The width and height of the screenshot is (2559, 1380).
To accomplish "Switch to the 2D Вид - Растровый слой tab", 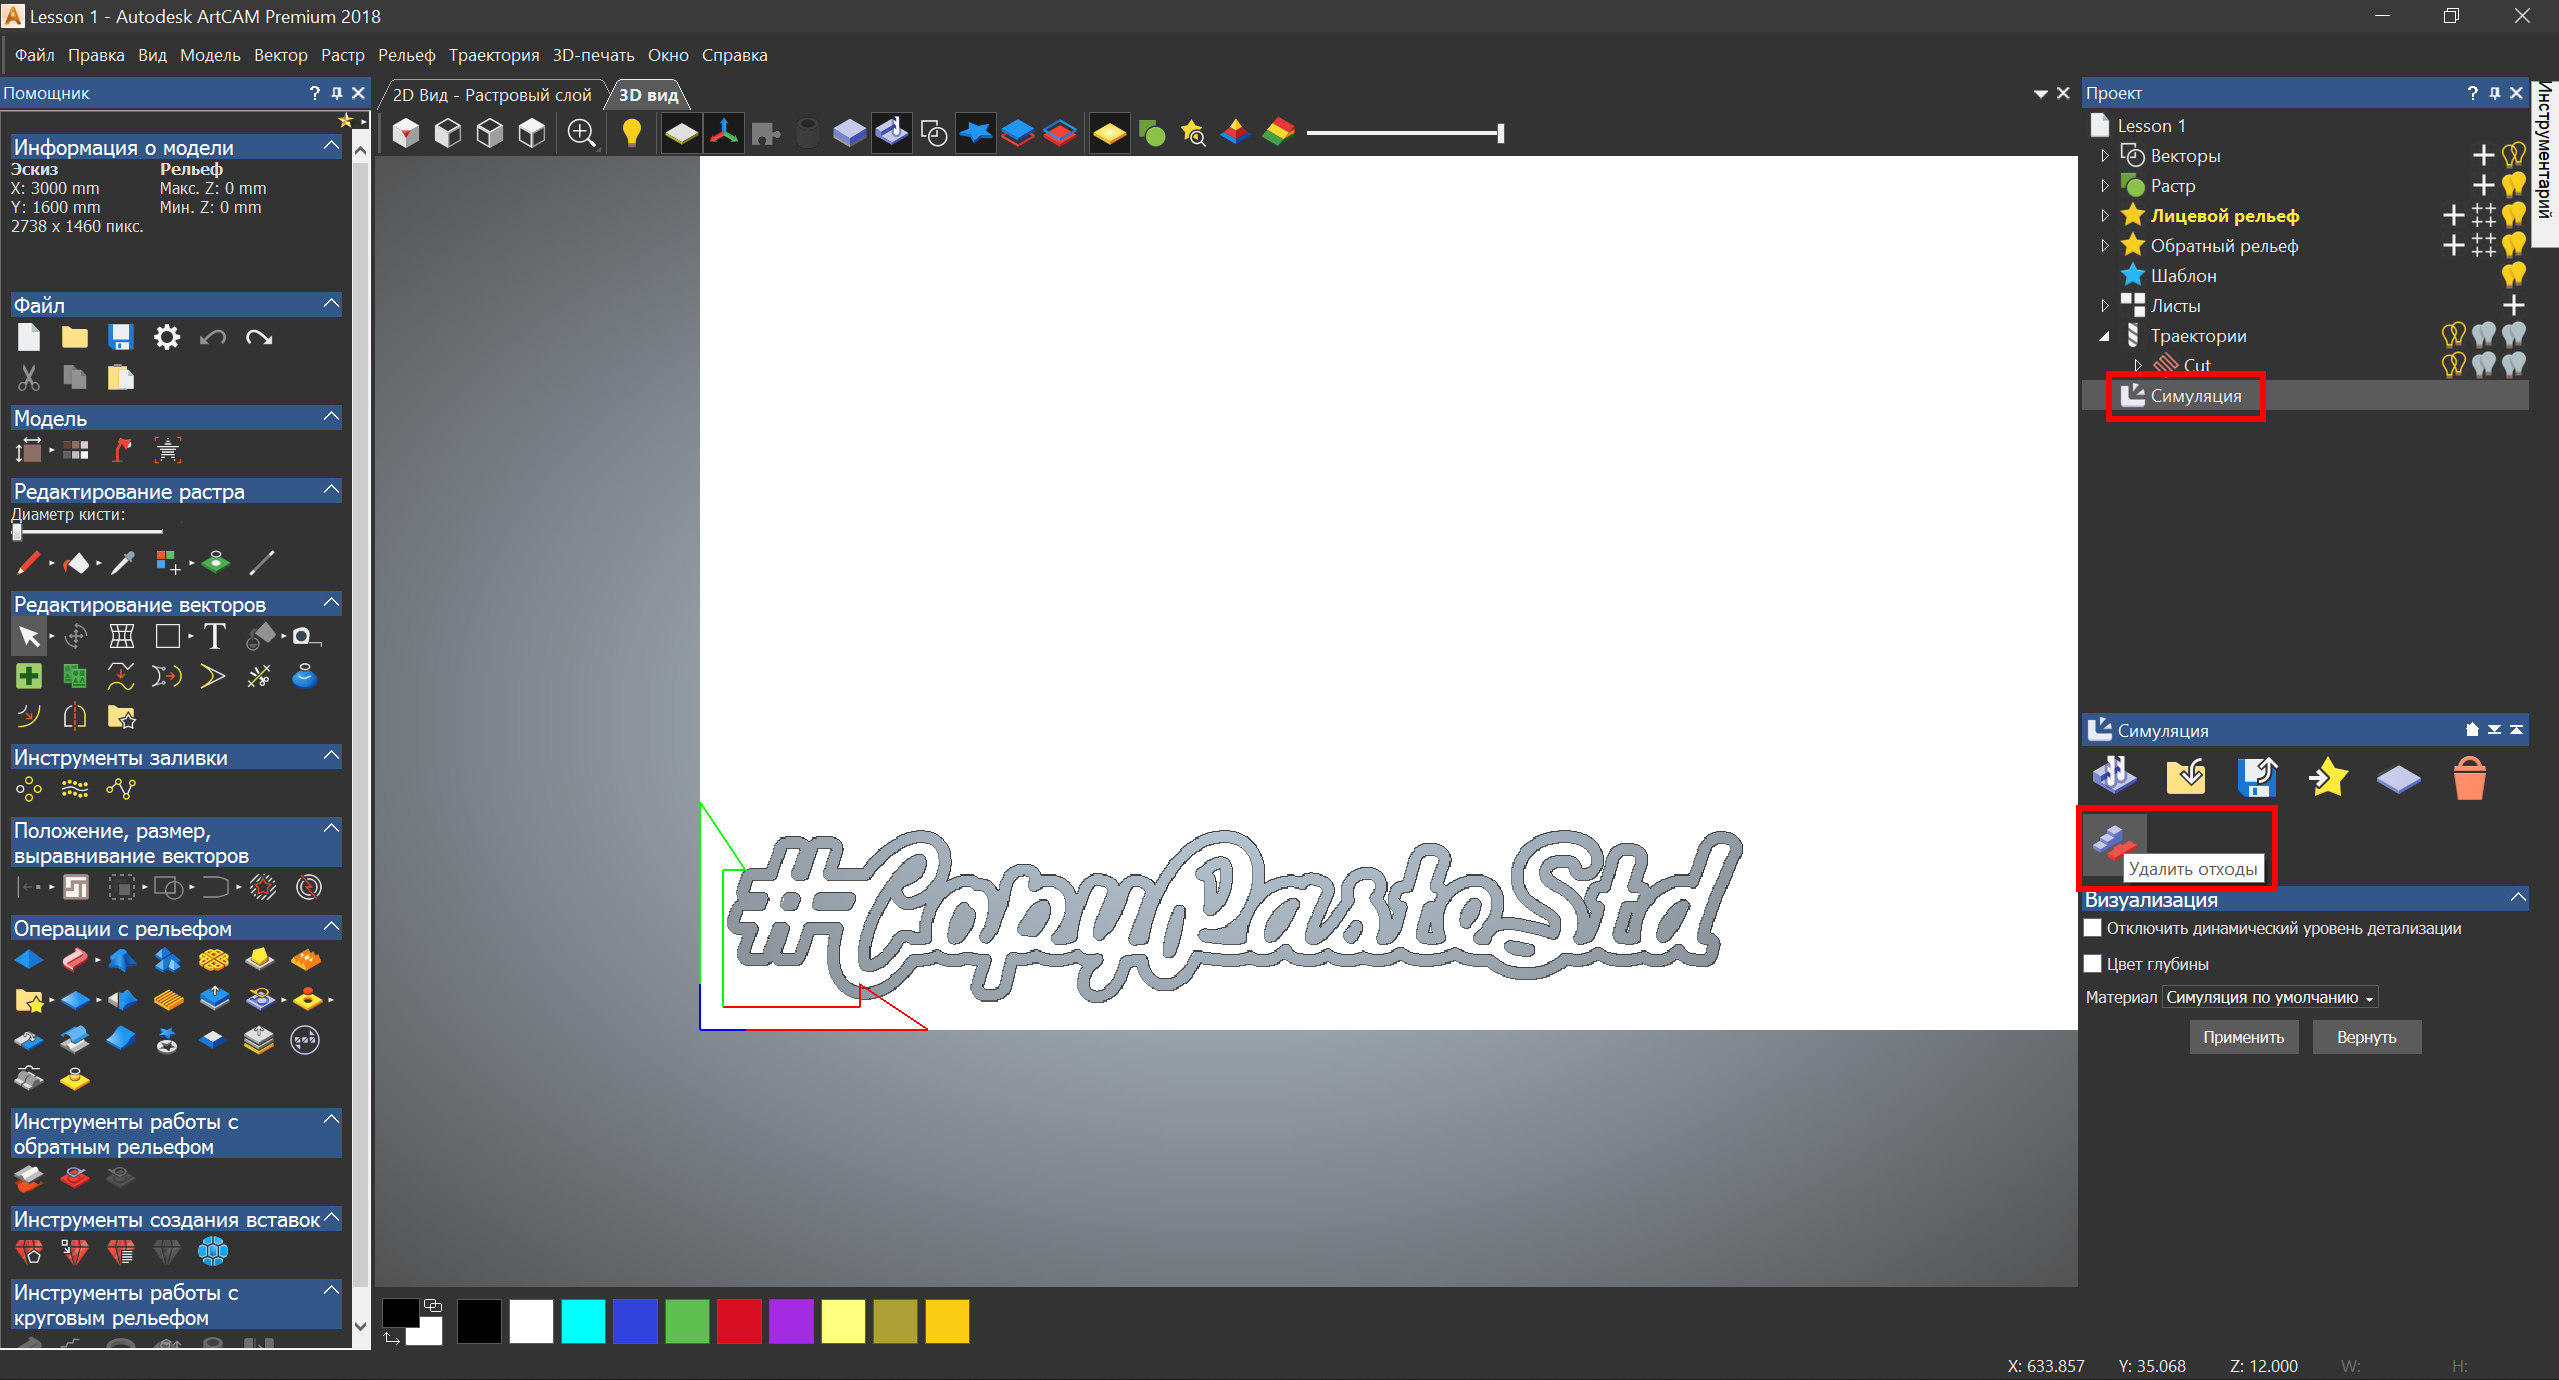I will coord(491,95).
